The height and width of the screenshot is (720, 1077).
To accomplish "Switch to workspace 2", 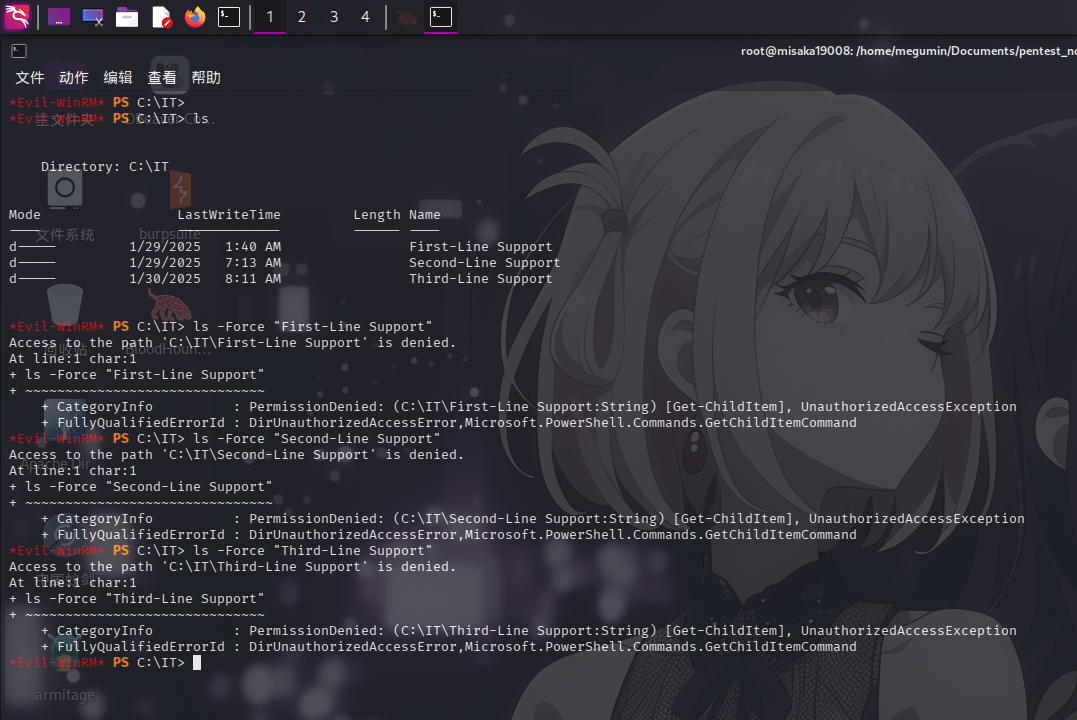I will tap(302, 16).
